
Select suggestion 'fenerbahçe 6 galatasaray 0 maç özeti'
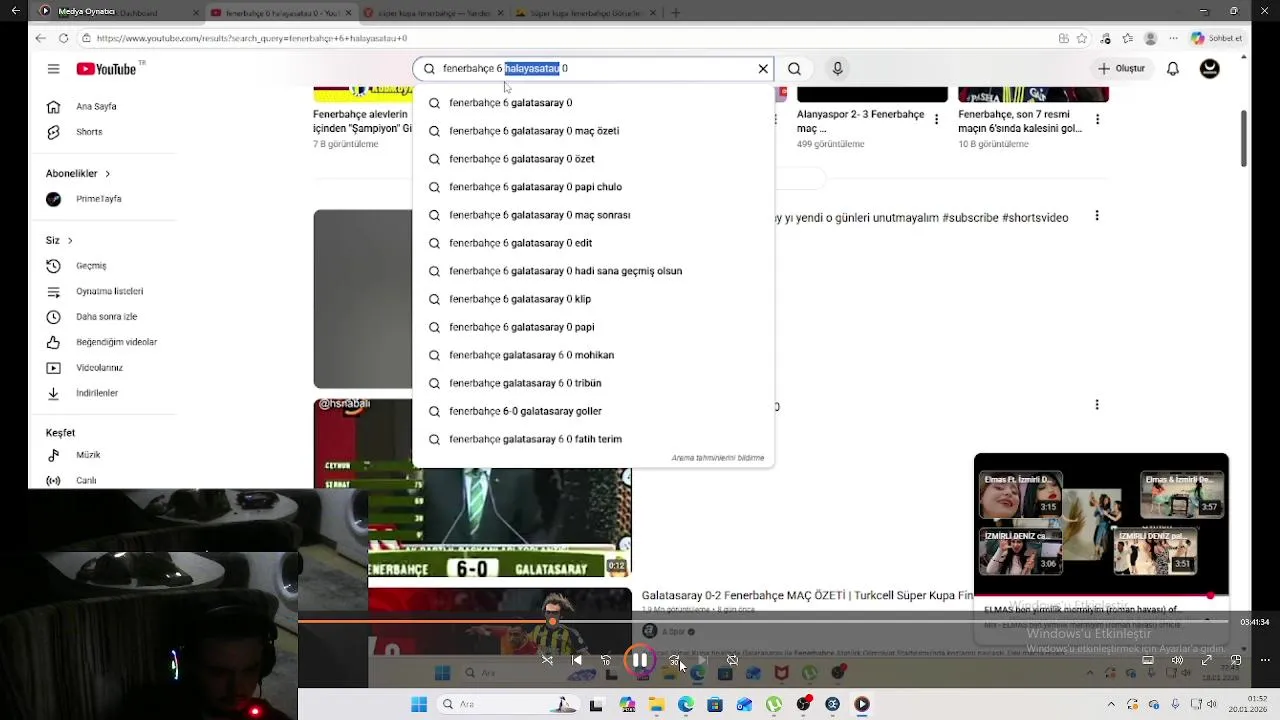[x=593, y=131]
